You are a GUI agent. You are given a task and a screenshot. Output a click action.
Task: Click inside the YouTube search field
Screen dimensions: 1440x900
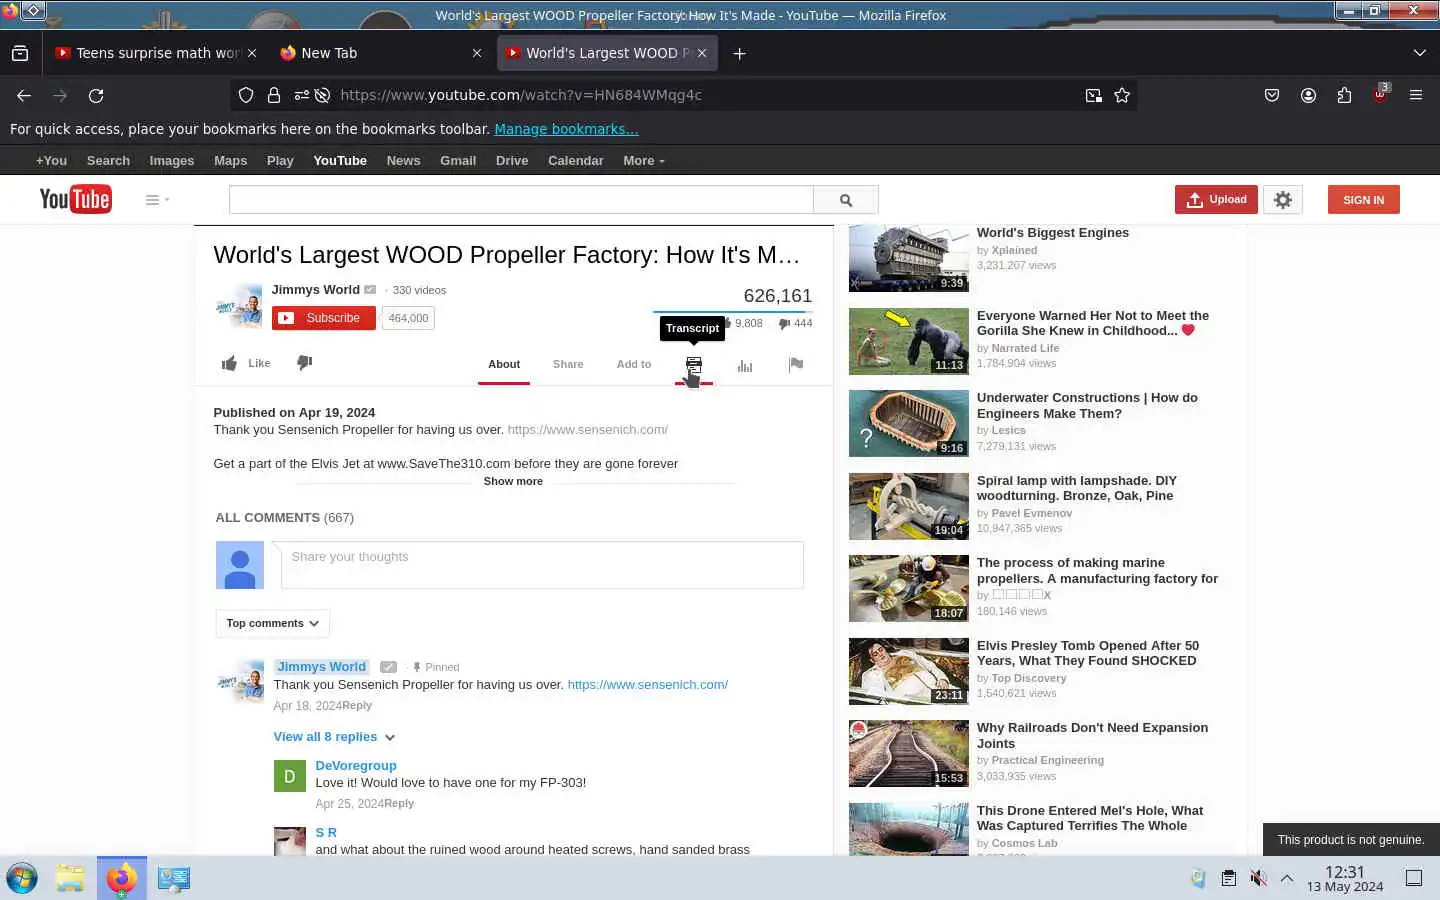[521, 200]
